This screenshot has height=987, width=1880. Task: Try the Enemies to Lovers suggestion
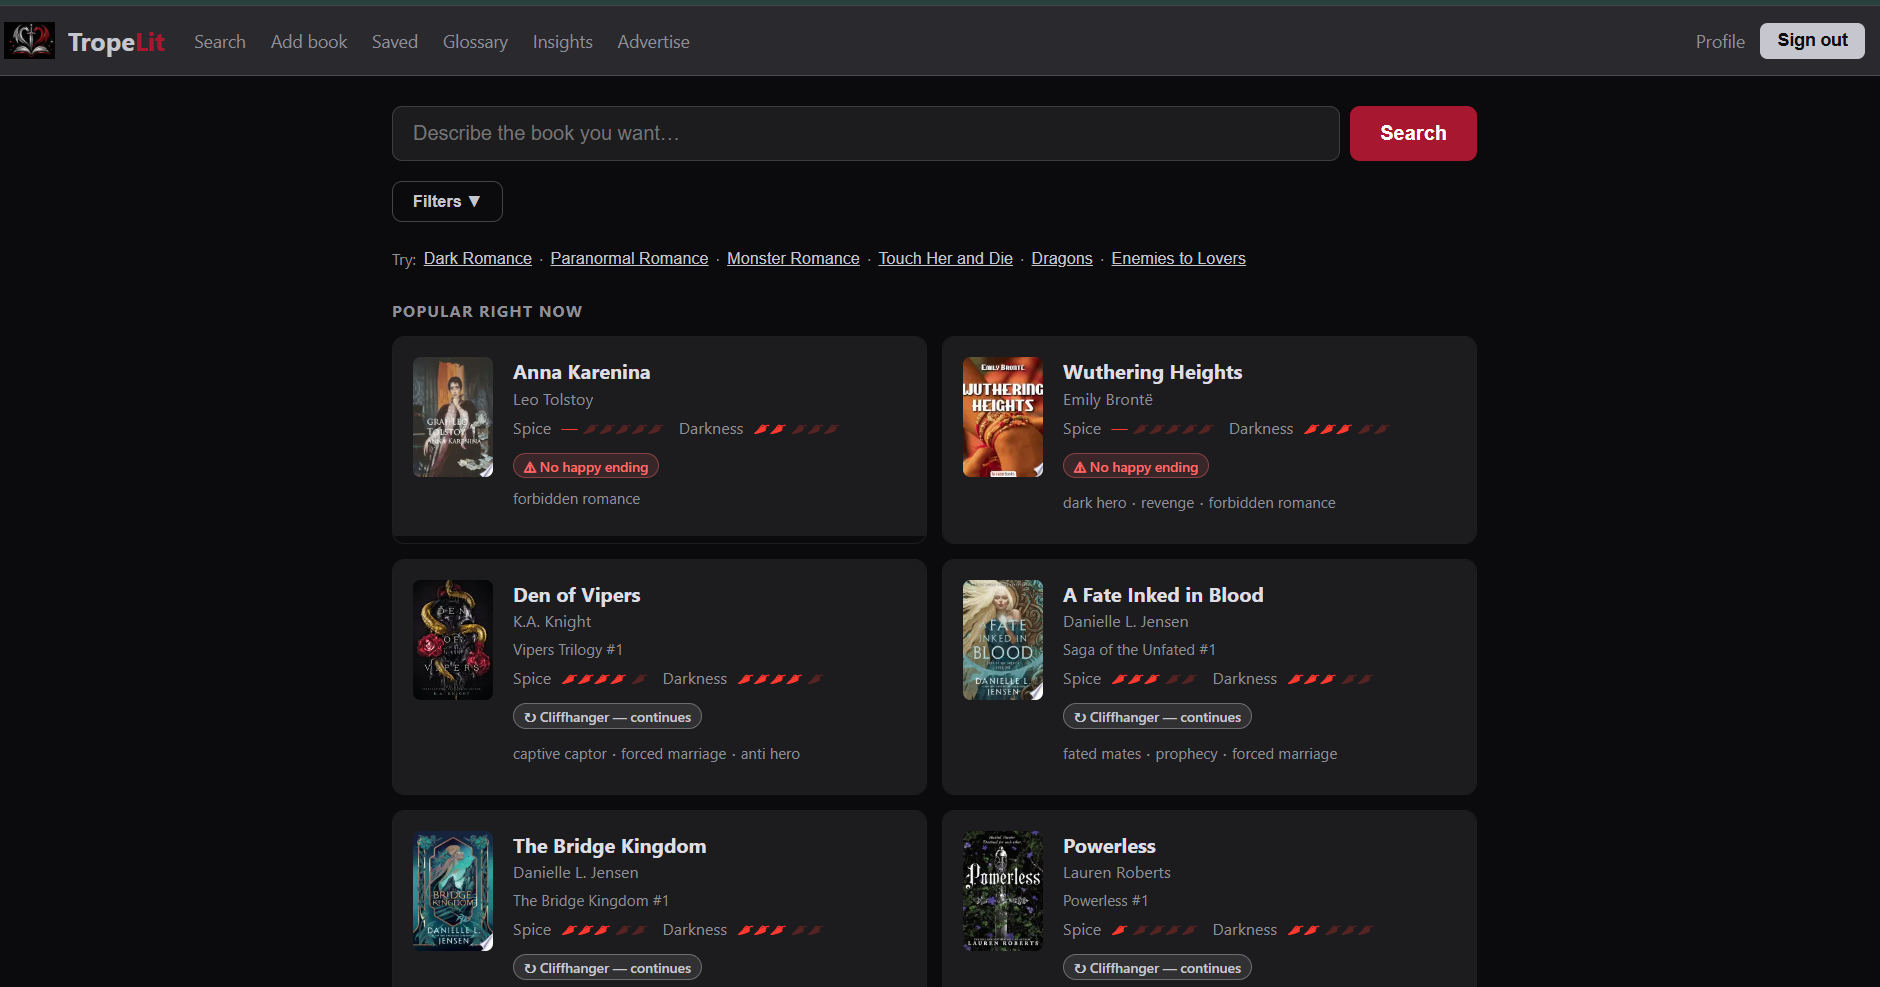[1178, 258]
